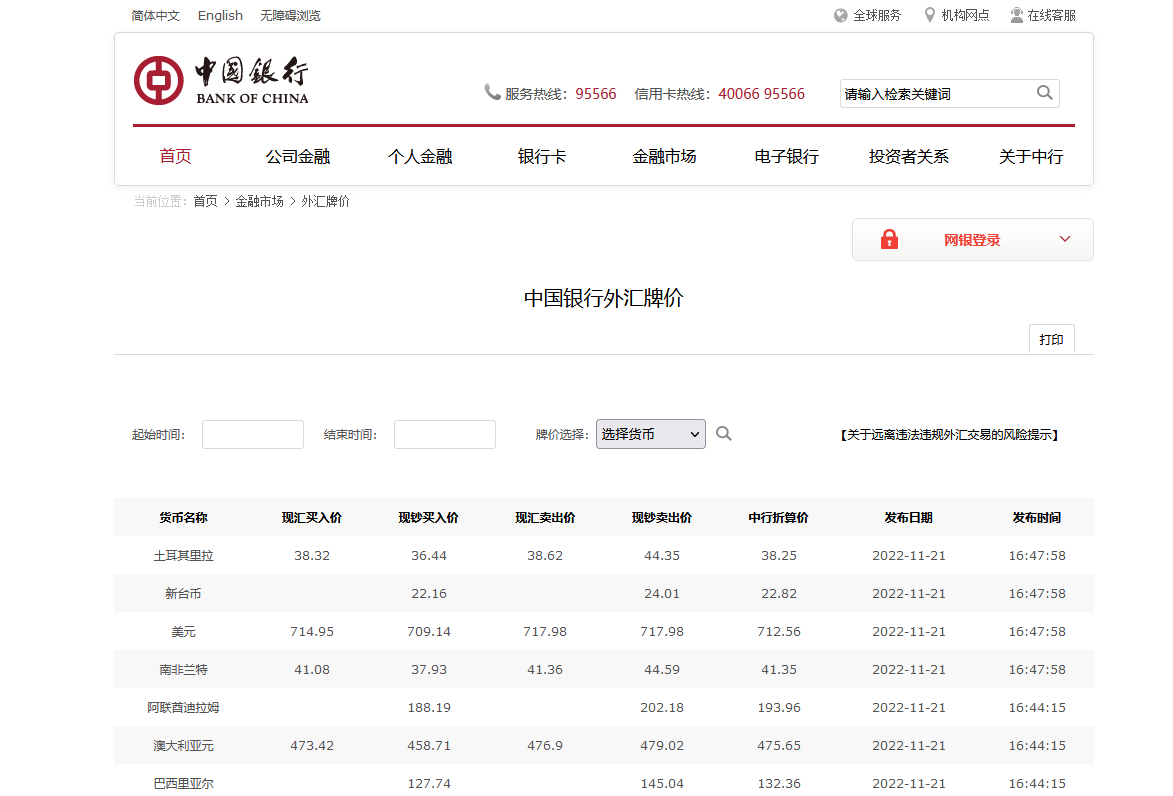1173x796 pixels.
Task: Open the 在线客服 link text
Action: coord(1052,16)
